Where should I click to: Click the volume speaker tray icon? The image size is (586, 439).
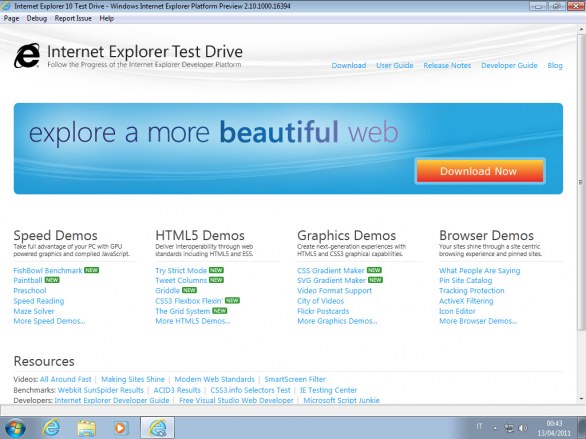point(523,428)
